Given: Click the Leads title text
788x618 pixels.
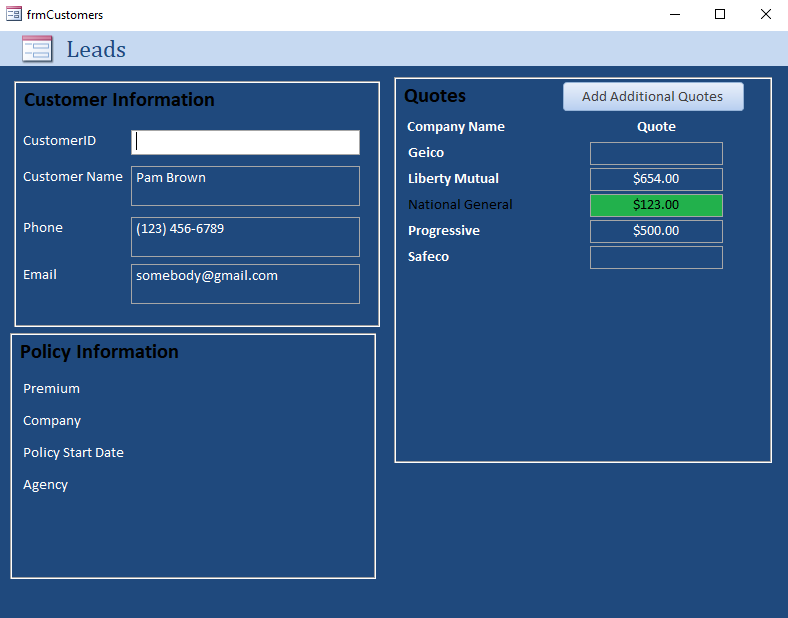Looking at the screenshot, I should pos(96,49).
